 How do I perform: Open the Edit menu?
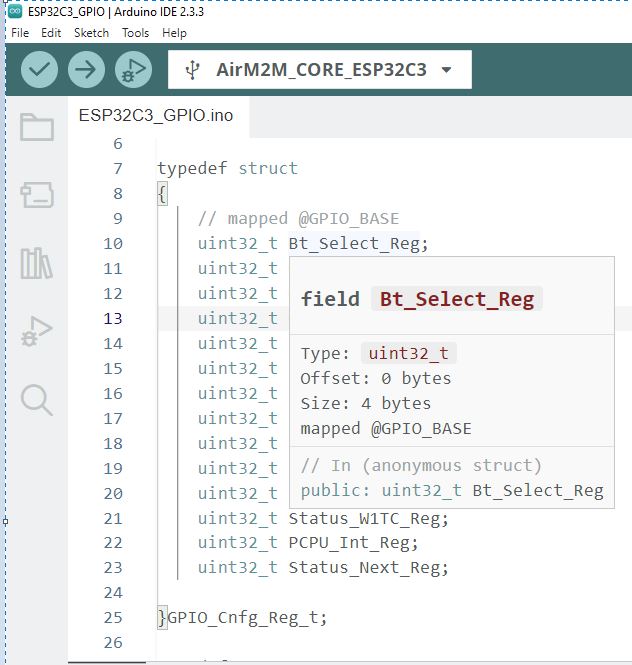51,33
